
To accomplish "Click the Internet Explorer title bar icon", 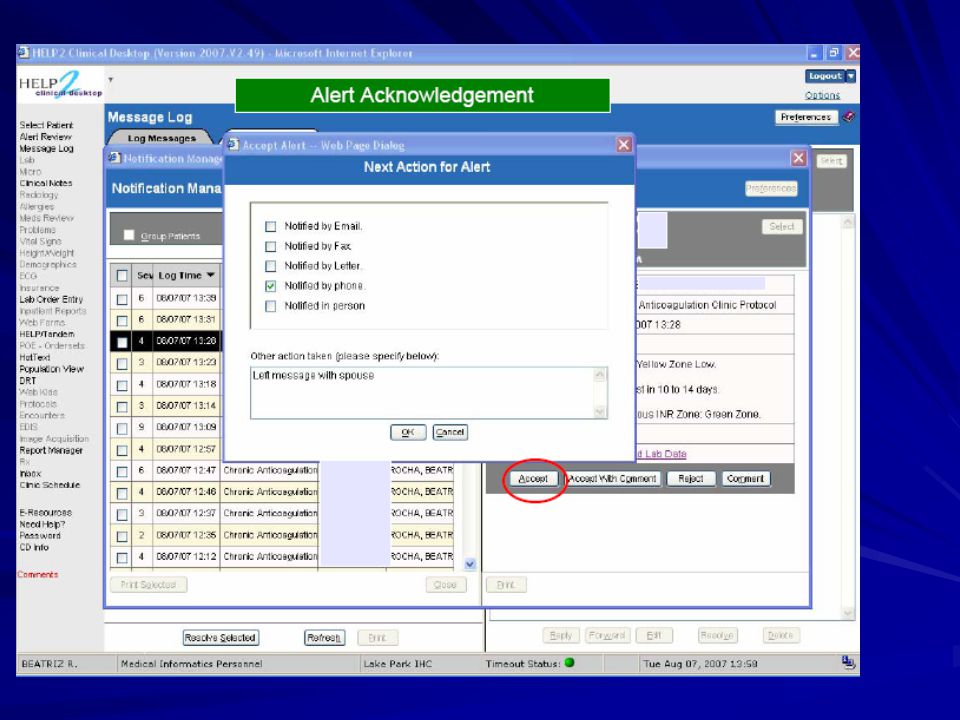I will click(24, 53).
